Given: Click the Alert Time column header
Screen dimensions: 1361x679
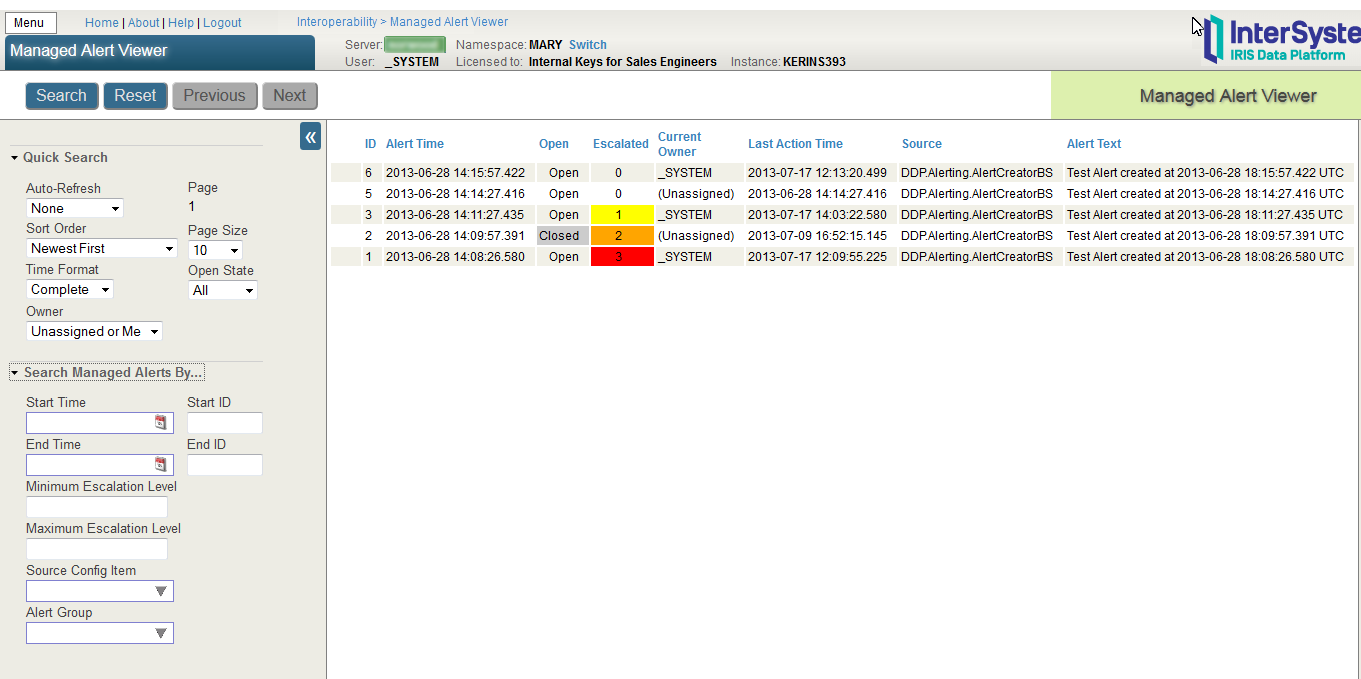Looking at the screenshot, I should (415, 144).
